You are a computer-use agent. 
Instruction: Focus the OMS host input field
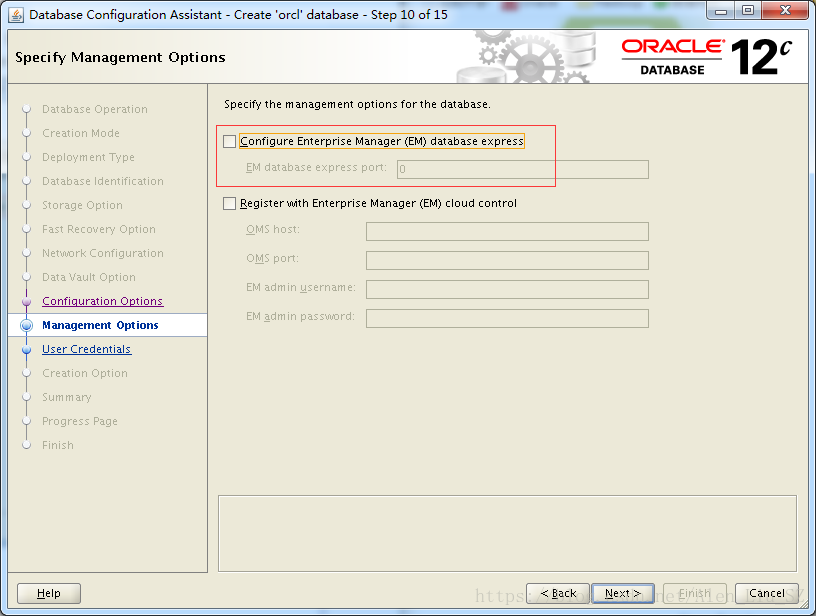(507, 232)
